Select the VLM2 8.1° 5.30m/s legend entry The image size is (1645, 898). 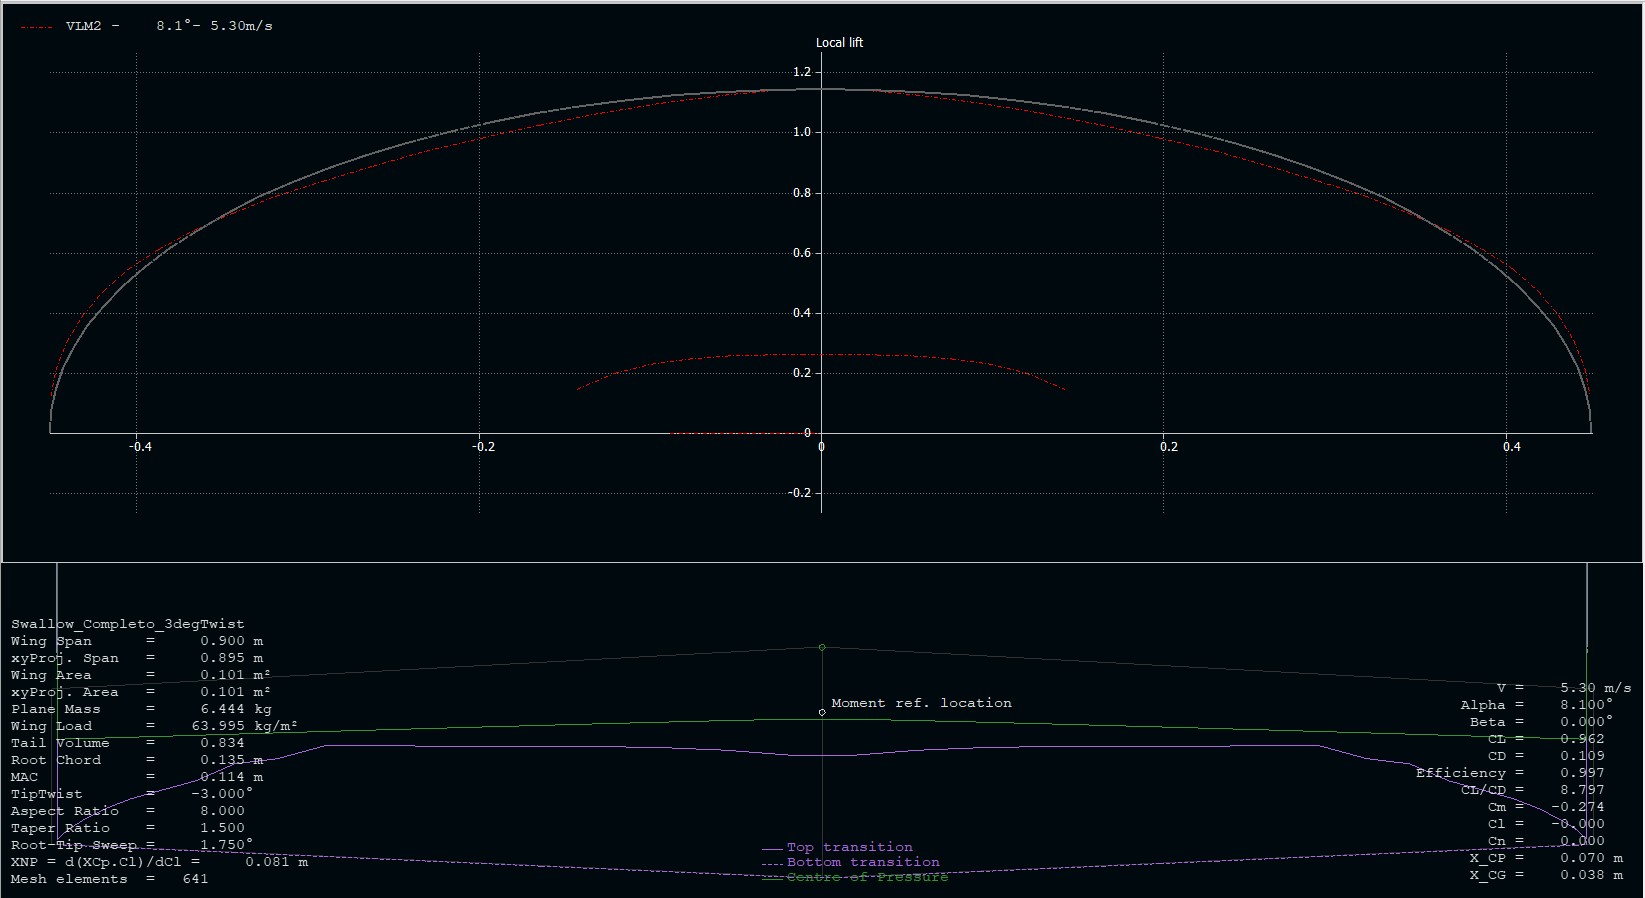tap(168, 26)
